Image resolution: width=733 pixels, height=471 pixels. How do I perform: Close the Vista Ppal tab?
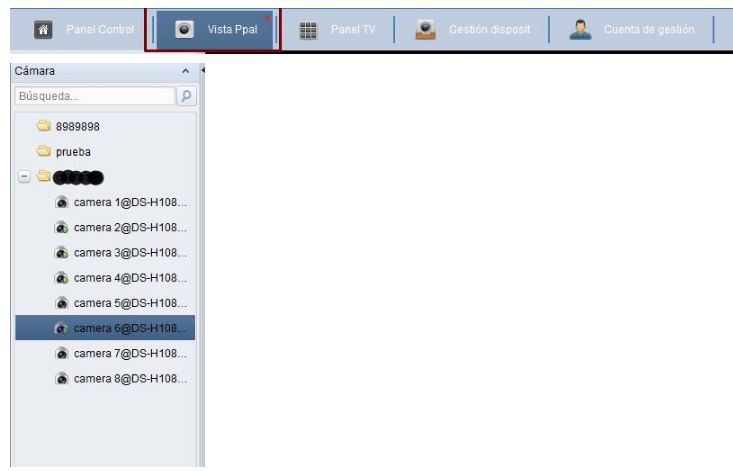pos(267,17)
